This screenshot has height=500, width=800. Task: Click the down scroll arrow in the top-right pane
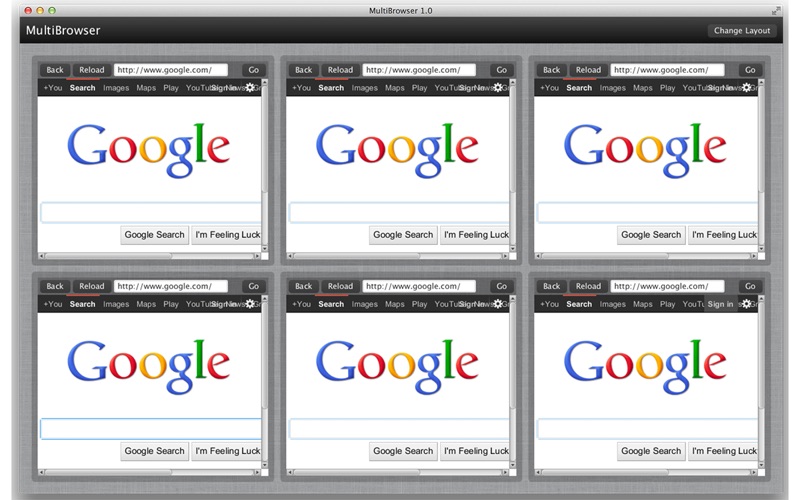click(x=761, y=248)
